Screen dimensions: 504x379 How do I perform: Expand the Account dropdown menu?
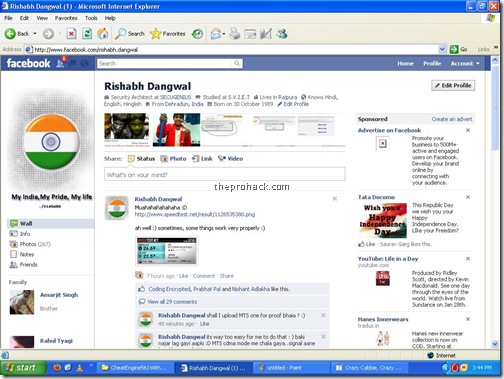click(465, 63)
